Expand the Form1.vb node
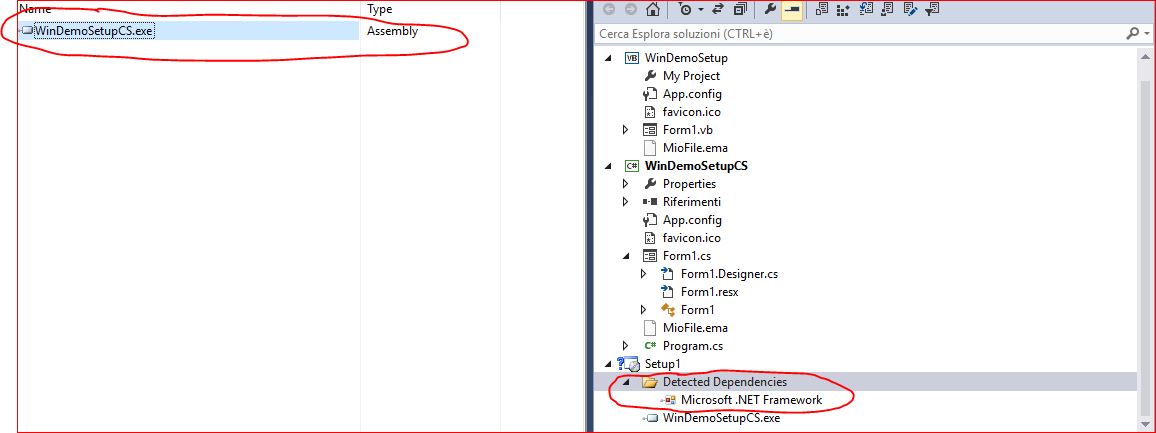Screen dimensions: 1156x433 [626, 130]
